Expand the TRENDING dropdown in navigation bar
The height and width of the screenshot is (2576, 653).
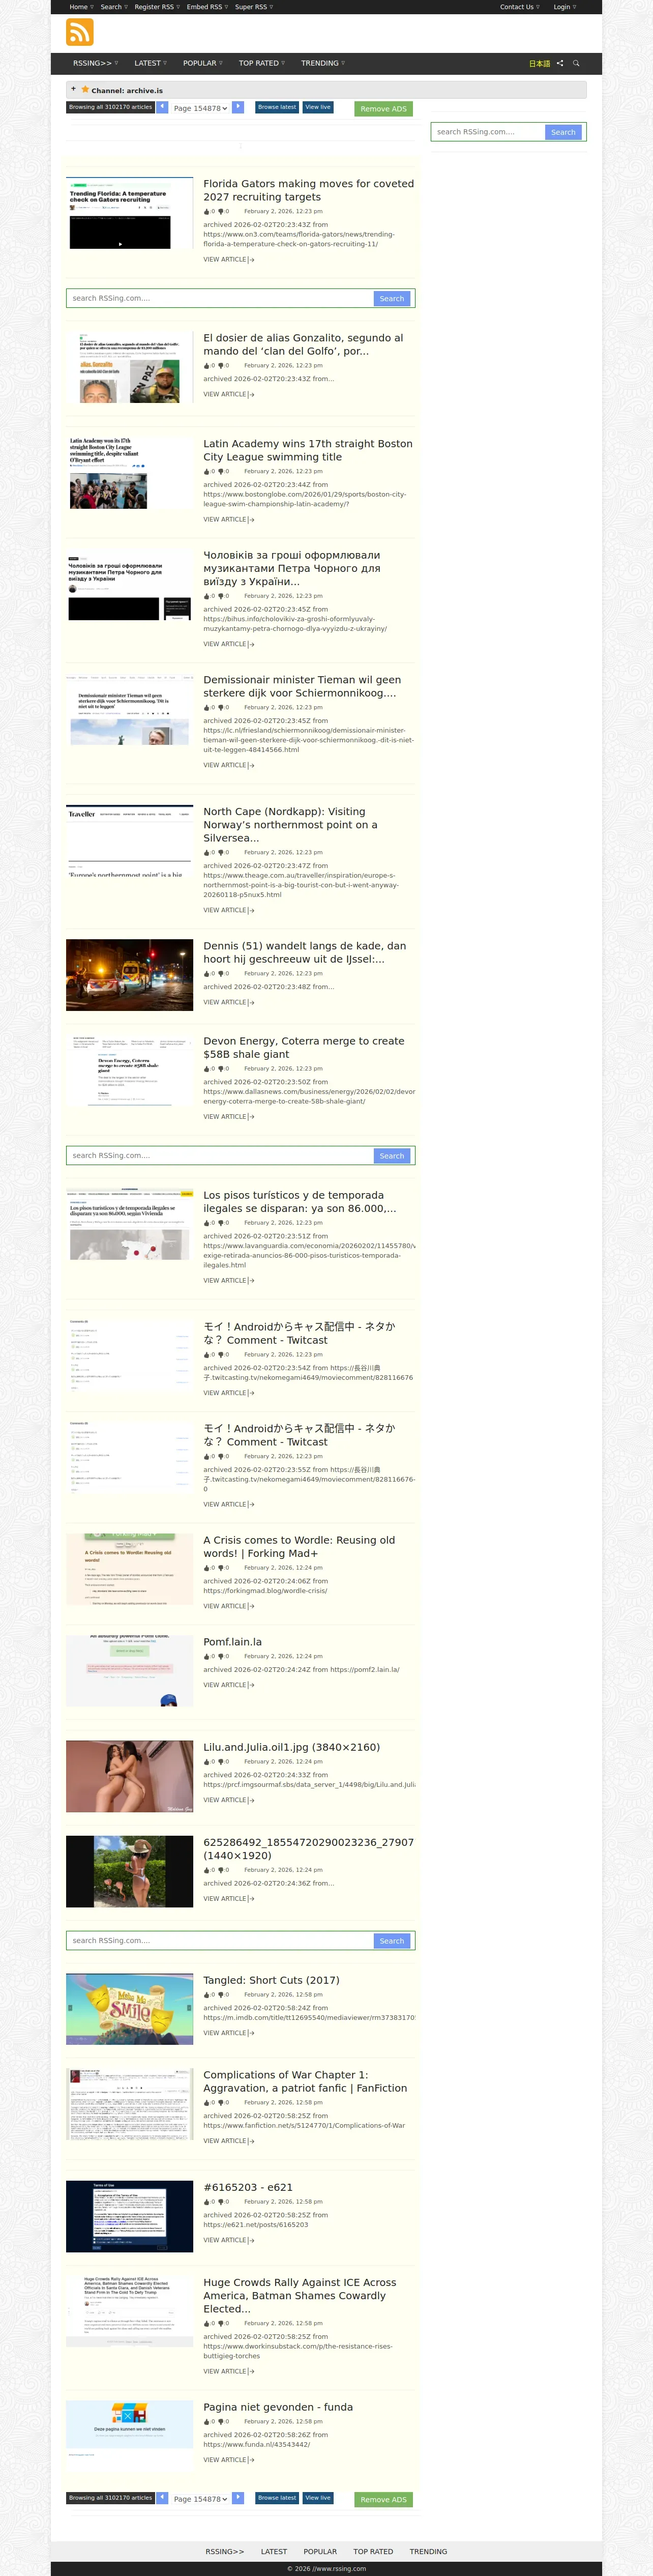(x=322, y=63)
